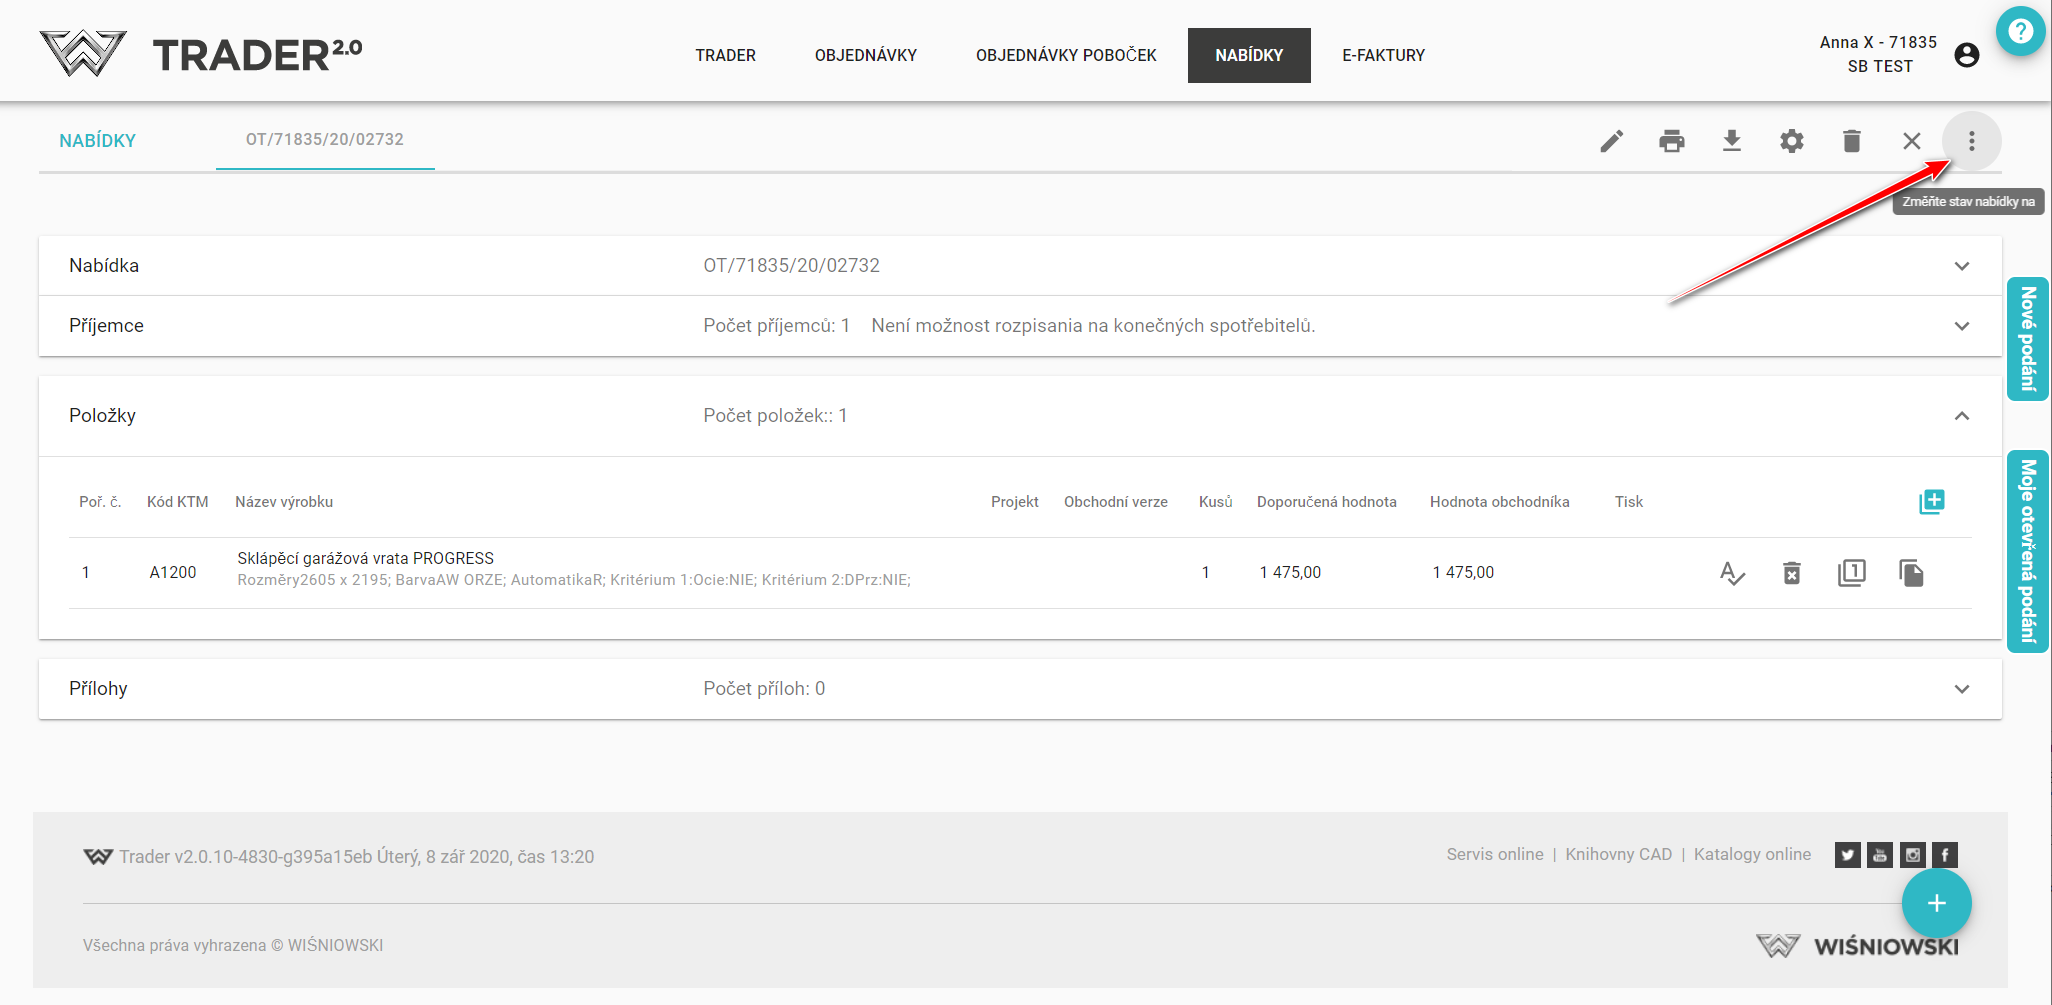Switch to the E-FAKTURY menu item
The width and height of the screenshot is (2052, 1005).
1383,55
